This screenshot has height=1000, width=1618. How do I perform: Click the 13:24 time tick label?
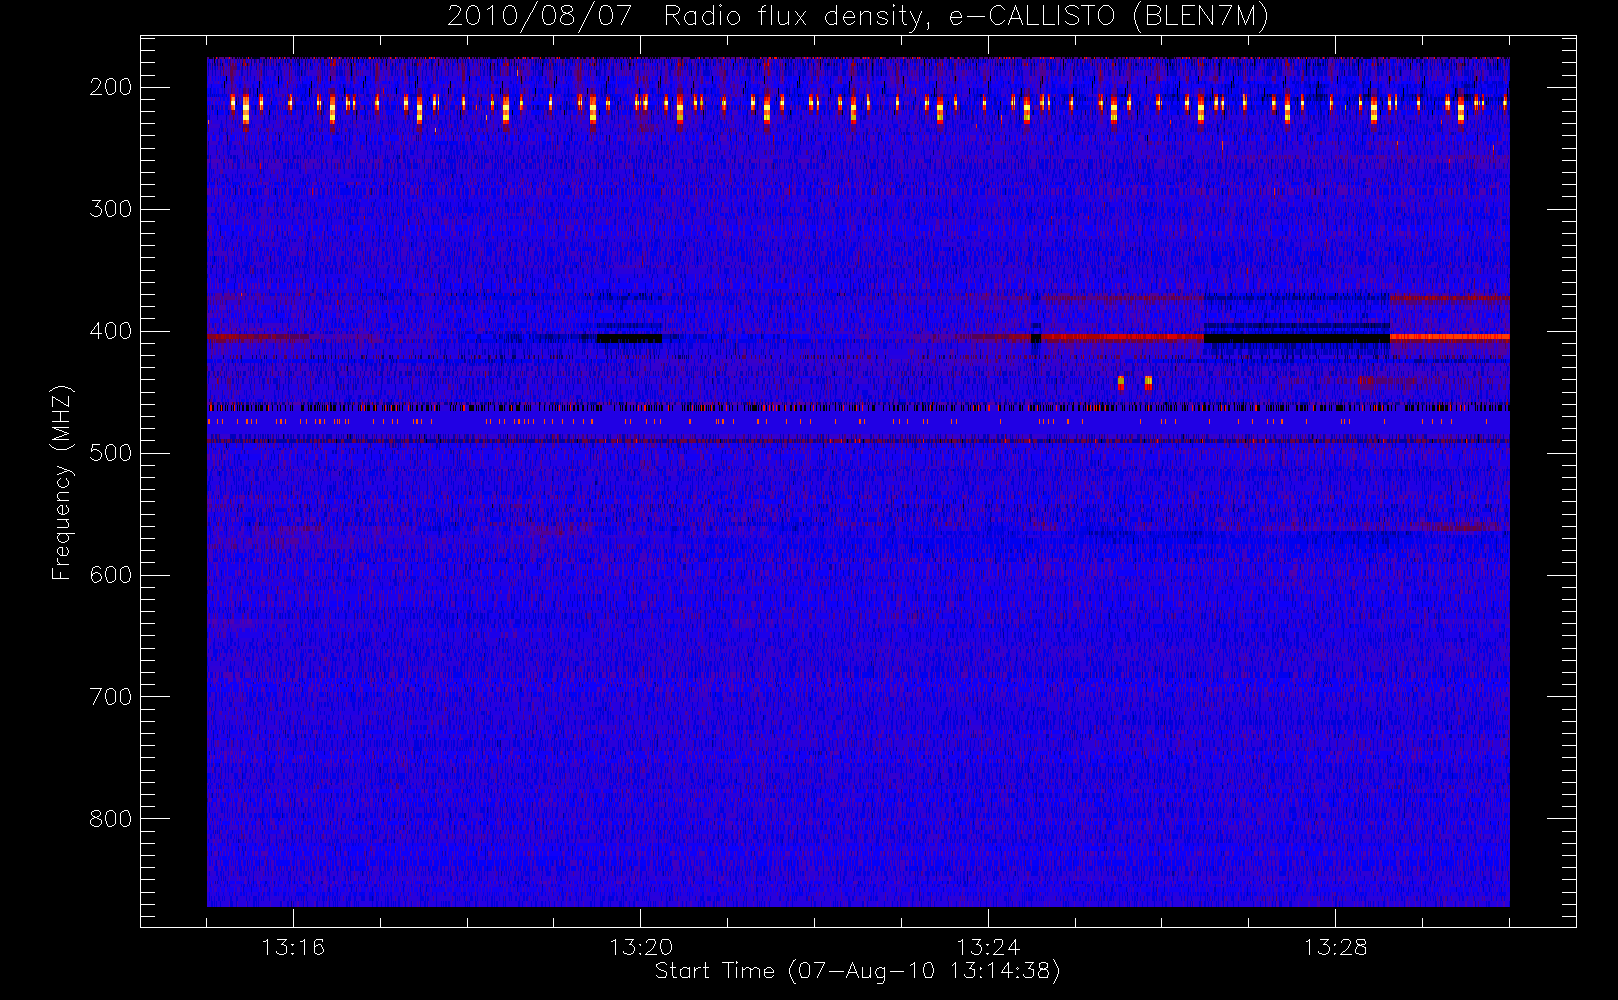pos(988,947)
